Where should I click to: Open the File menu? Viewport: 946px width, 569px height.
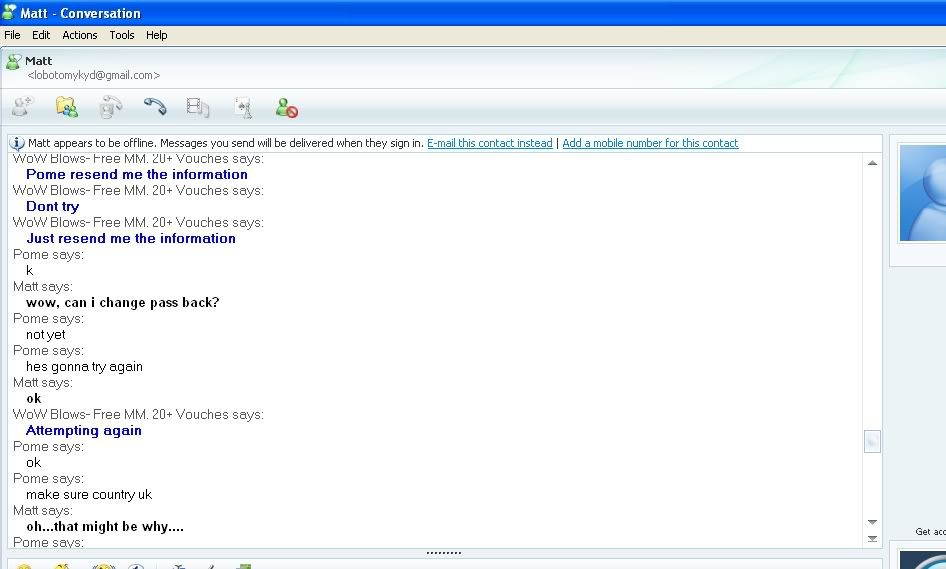click(x=12, y=35)
